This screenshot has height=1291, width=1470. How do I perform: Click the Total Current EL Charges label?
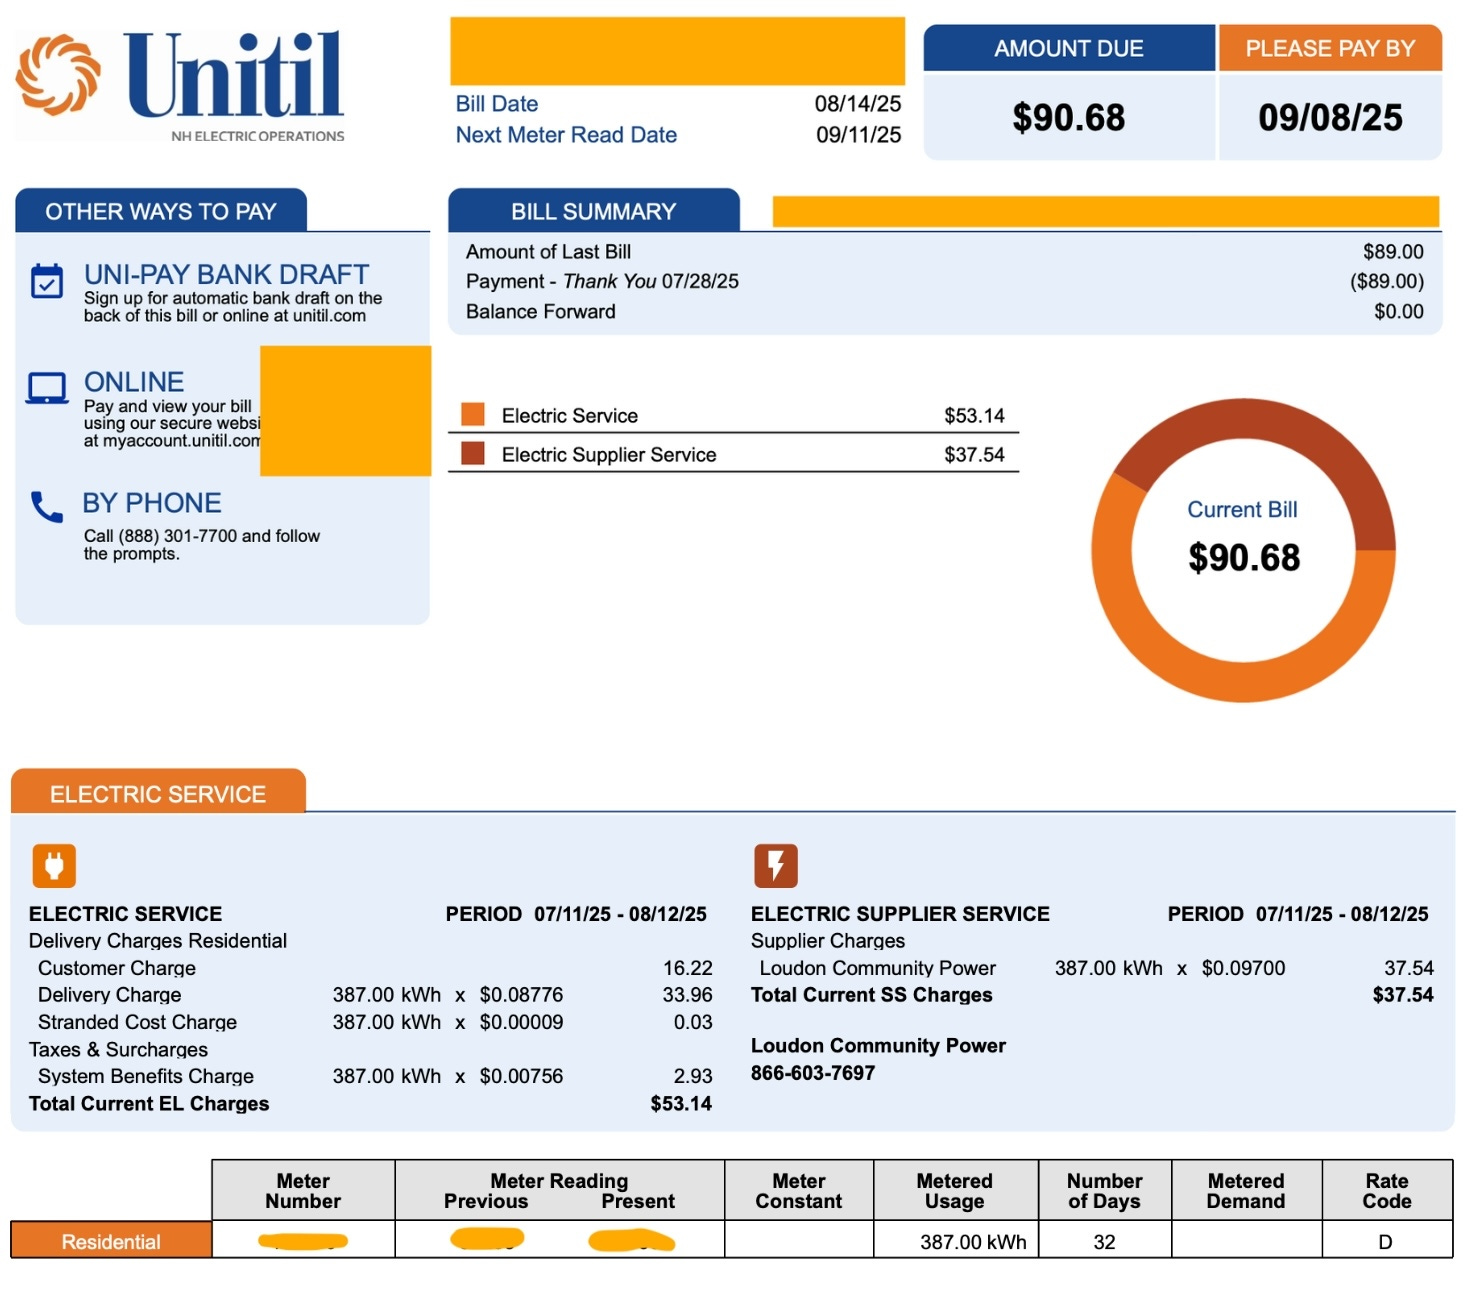[x=149, y=1103]
